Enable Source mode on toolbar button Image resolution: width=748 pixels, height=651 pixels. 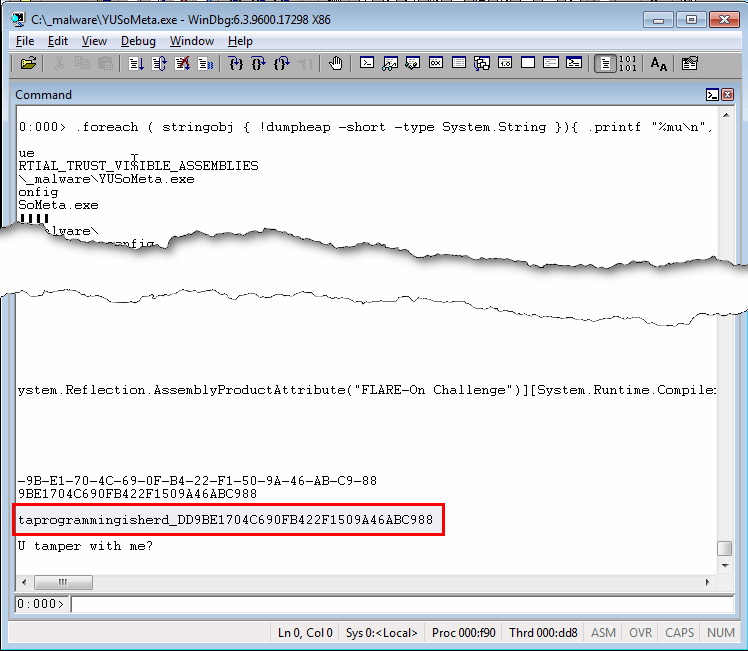coord(605,64)
